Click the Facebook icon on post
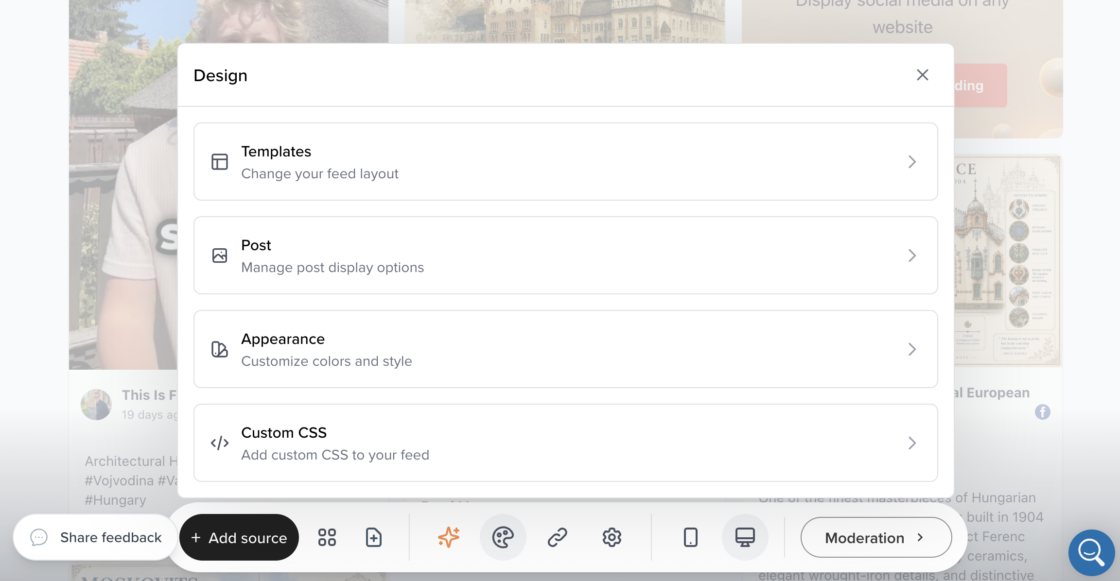Screen dimensions: 1120x581 (x=1042, y=412)
